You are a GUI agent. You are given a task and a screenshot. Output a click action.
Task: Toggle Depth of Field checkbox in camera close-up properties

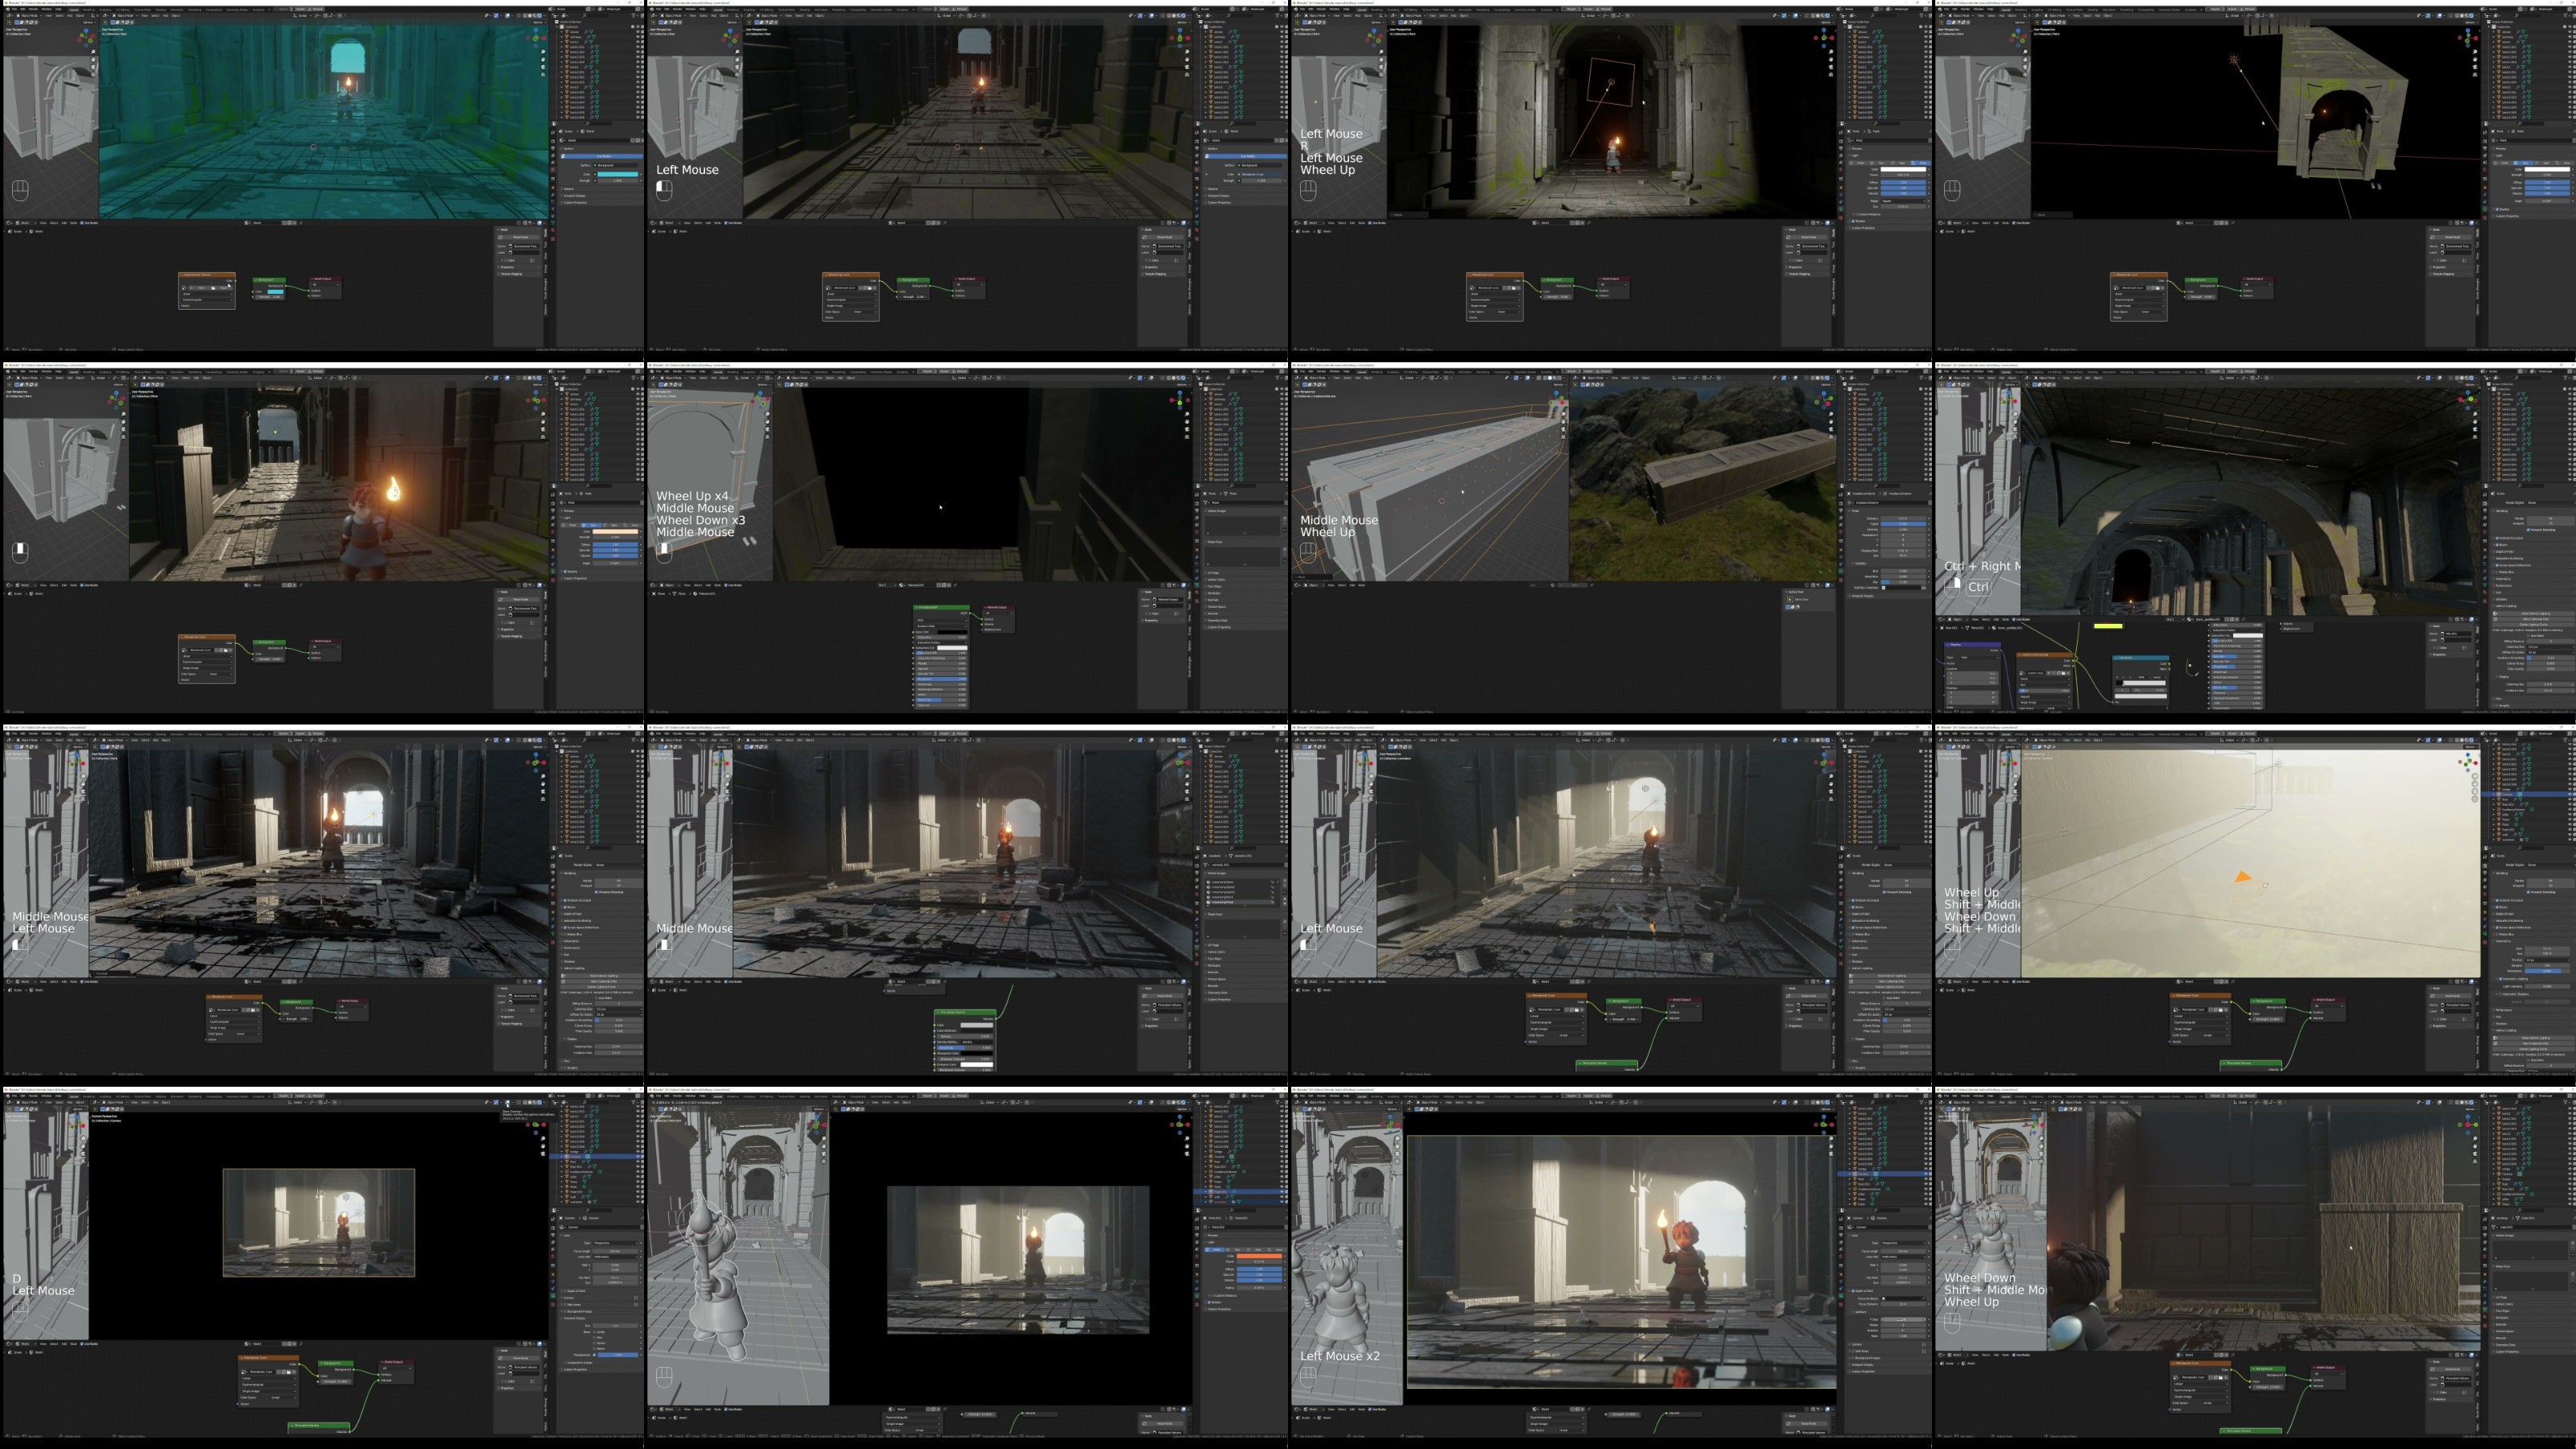(x=1853, y=1291)
